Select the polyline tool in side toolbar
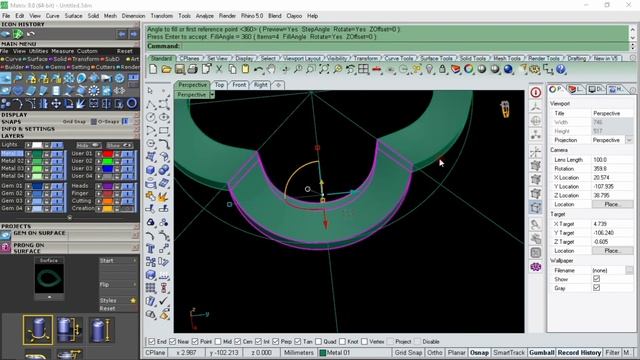The height and width of the screenshot is (360, 640). pos(151,104)
